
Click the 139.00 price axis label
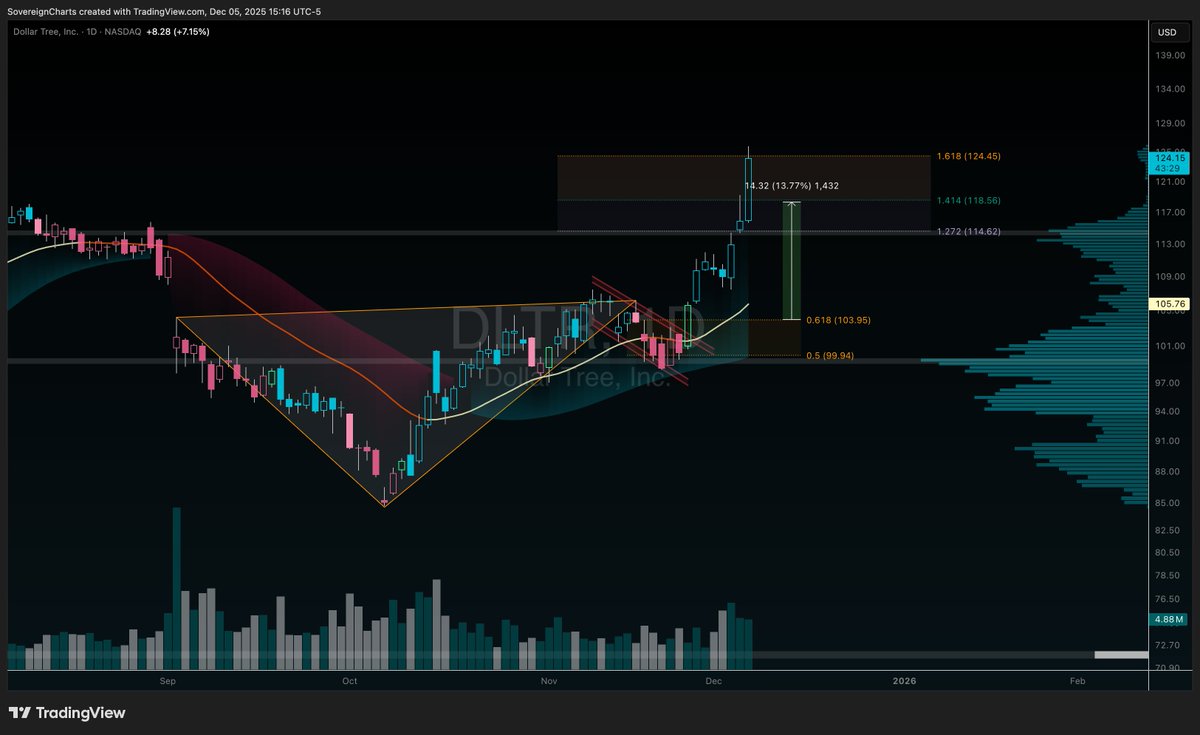point(1169,56)
